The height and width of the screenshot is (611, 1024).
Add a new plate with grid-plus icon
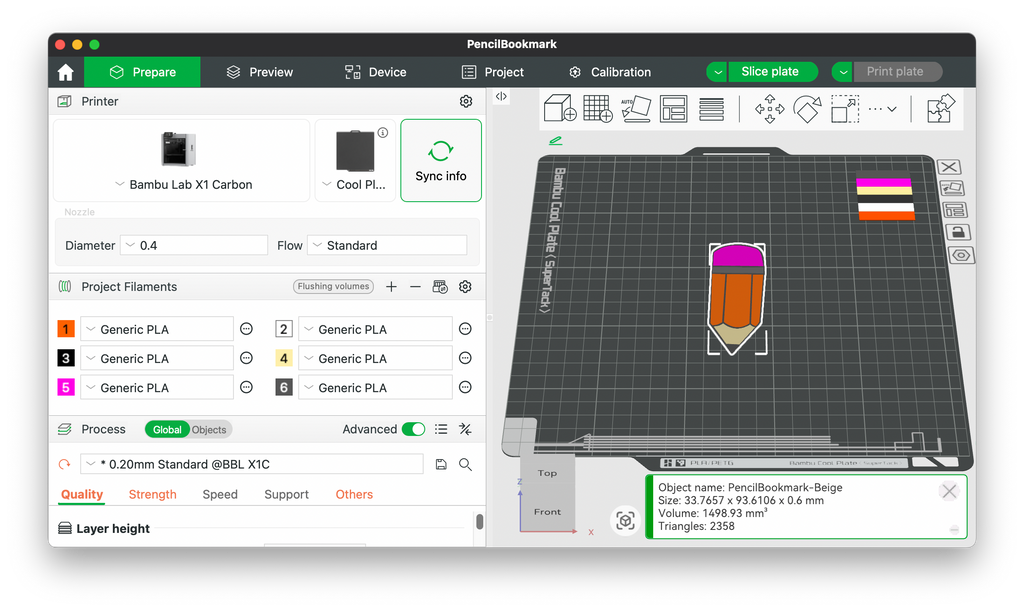(598, 108)
